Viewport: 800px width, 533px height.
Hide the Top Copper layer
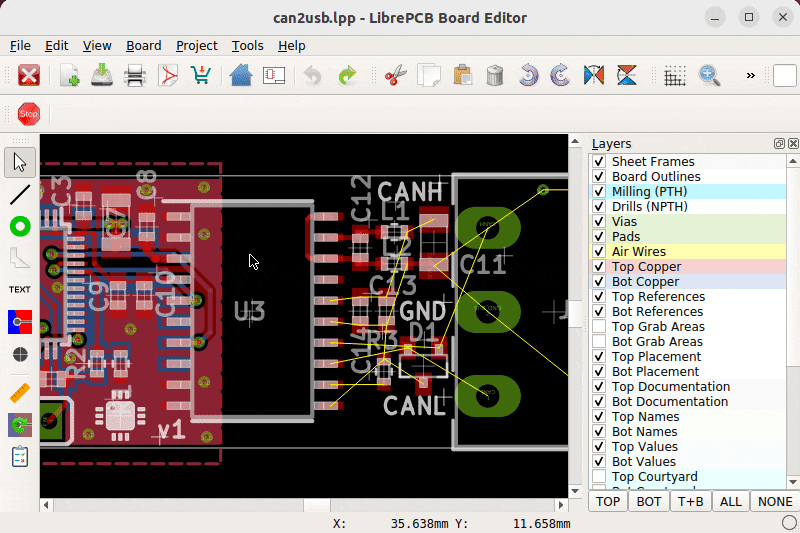pyautogui.click(x=599, y=267)
